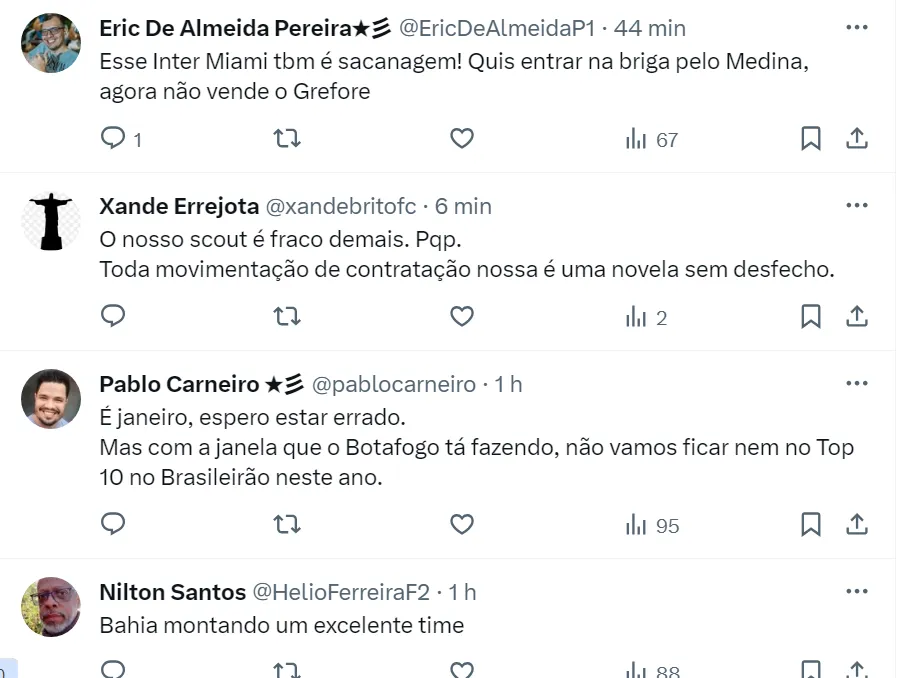Share Pablo Carneiro's tweet
Viewport: 908px width, 678px height.
pos(857,524)
